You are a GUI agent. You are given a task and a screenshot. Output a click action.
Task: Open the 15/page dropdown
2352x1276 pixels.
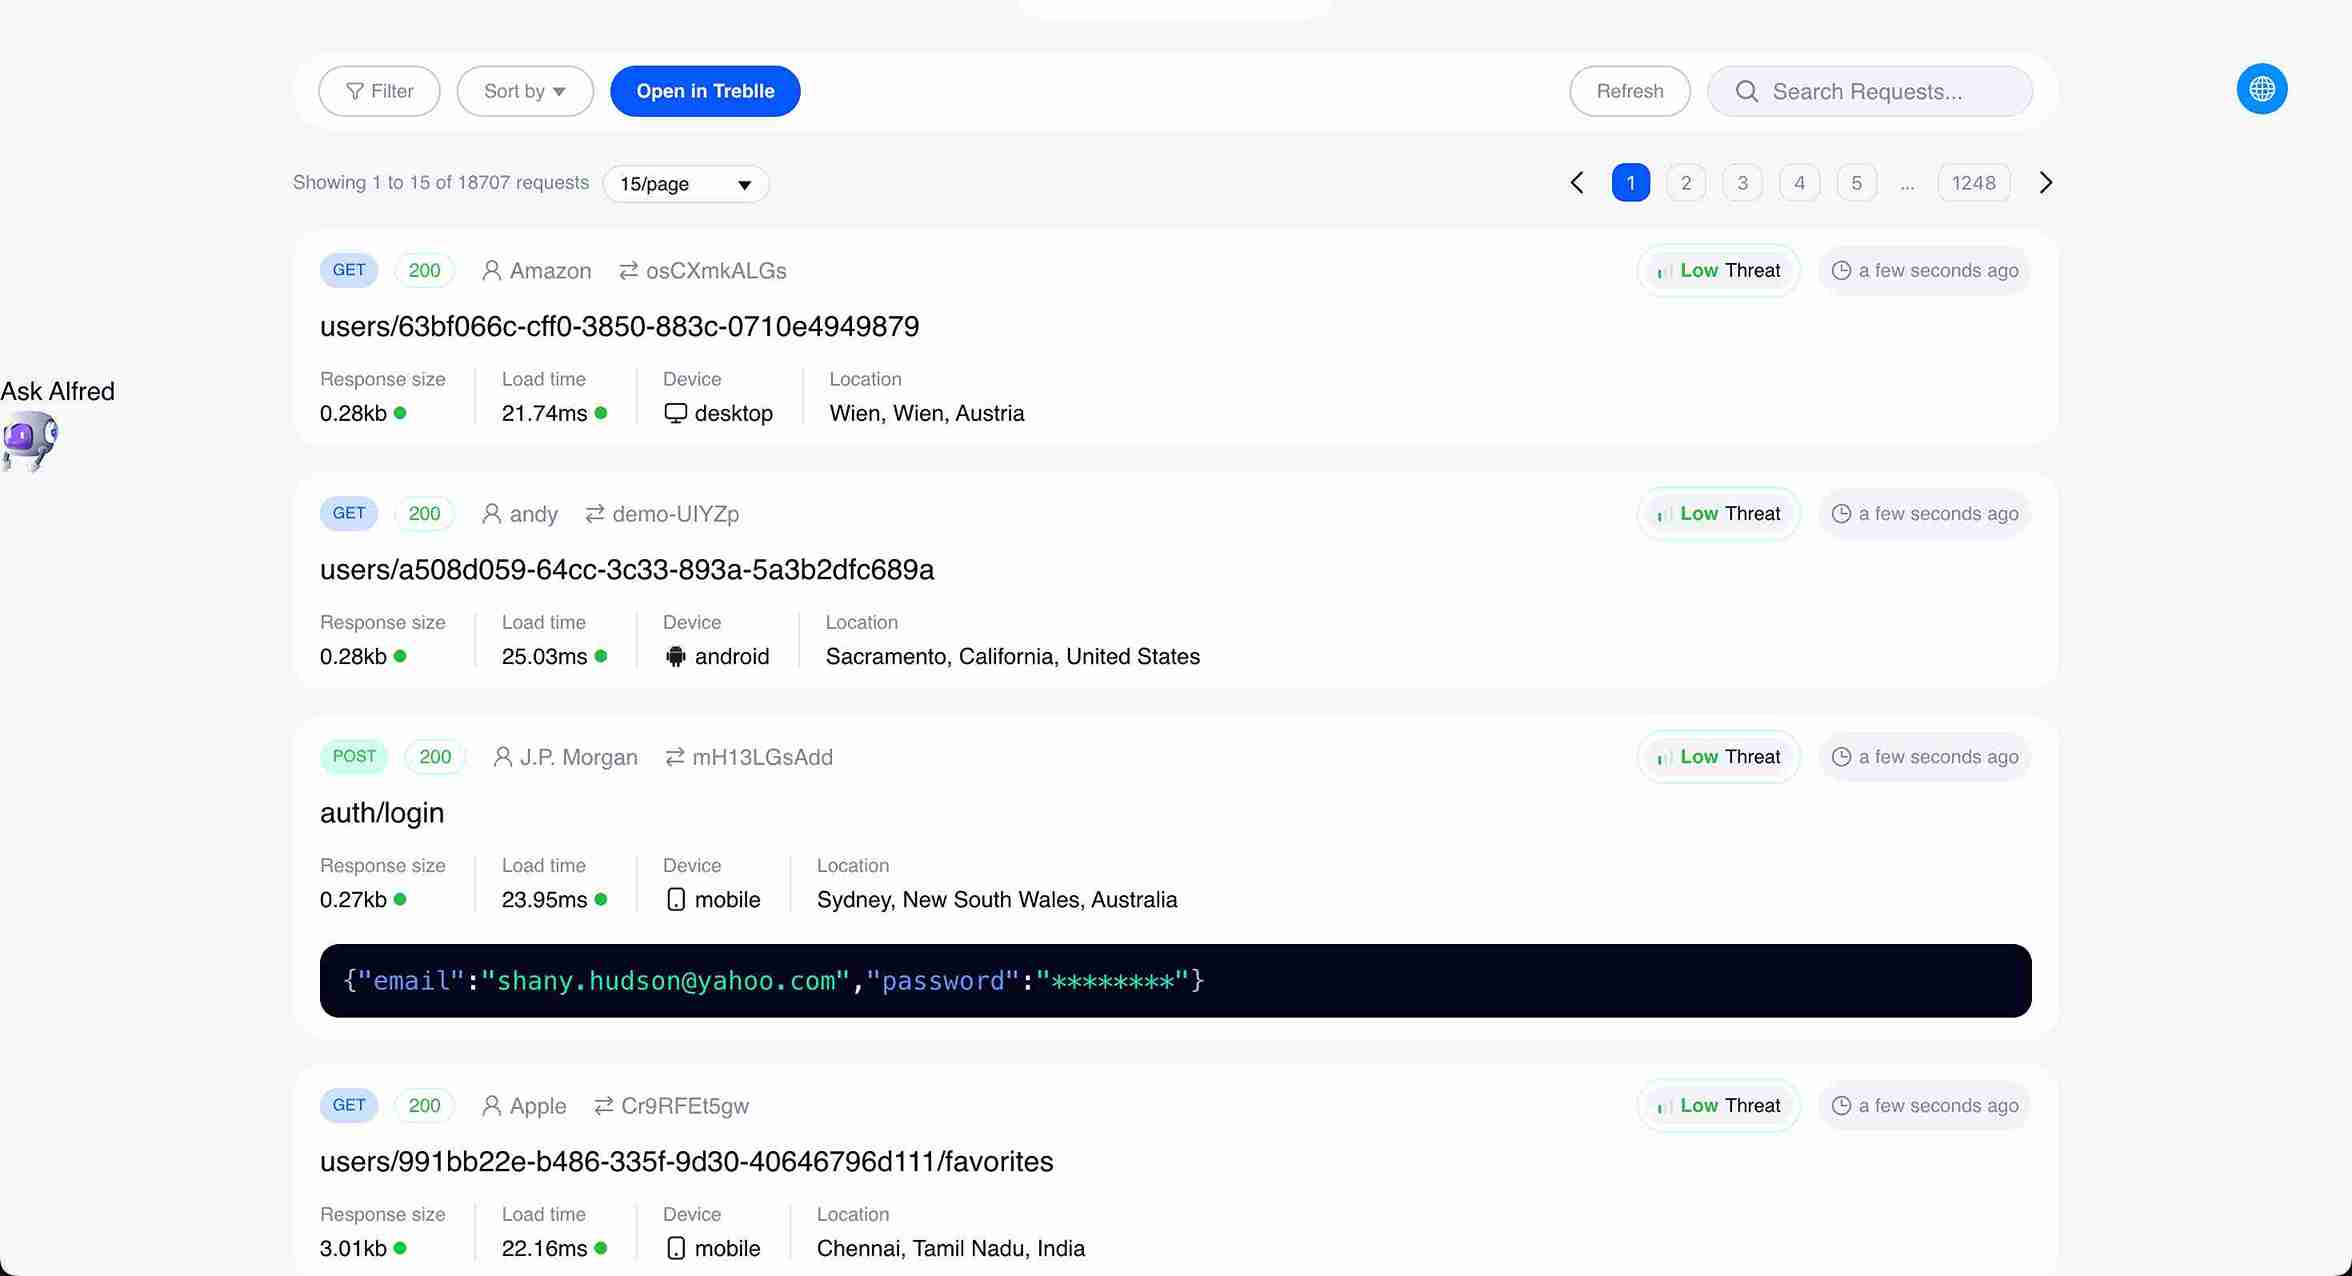pos(685,183)
